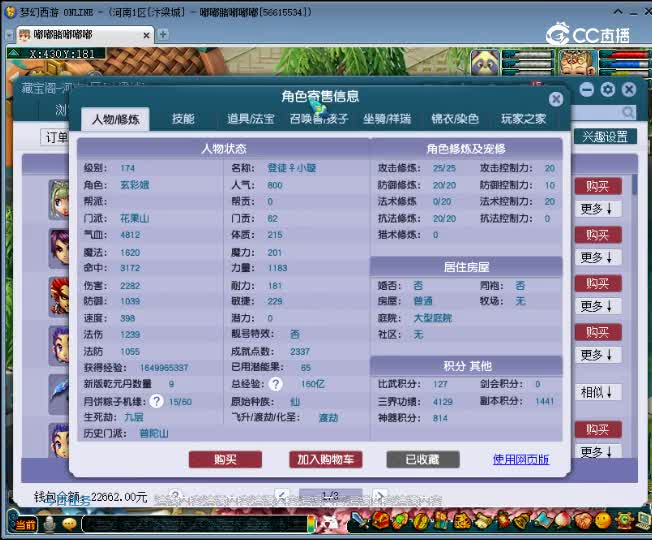The image size is (652, 540).
Task: Click the green leaf icon in bottom toolbar
Action: tap(400, 520)
